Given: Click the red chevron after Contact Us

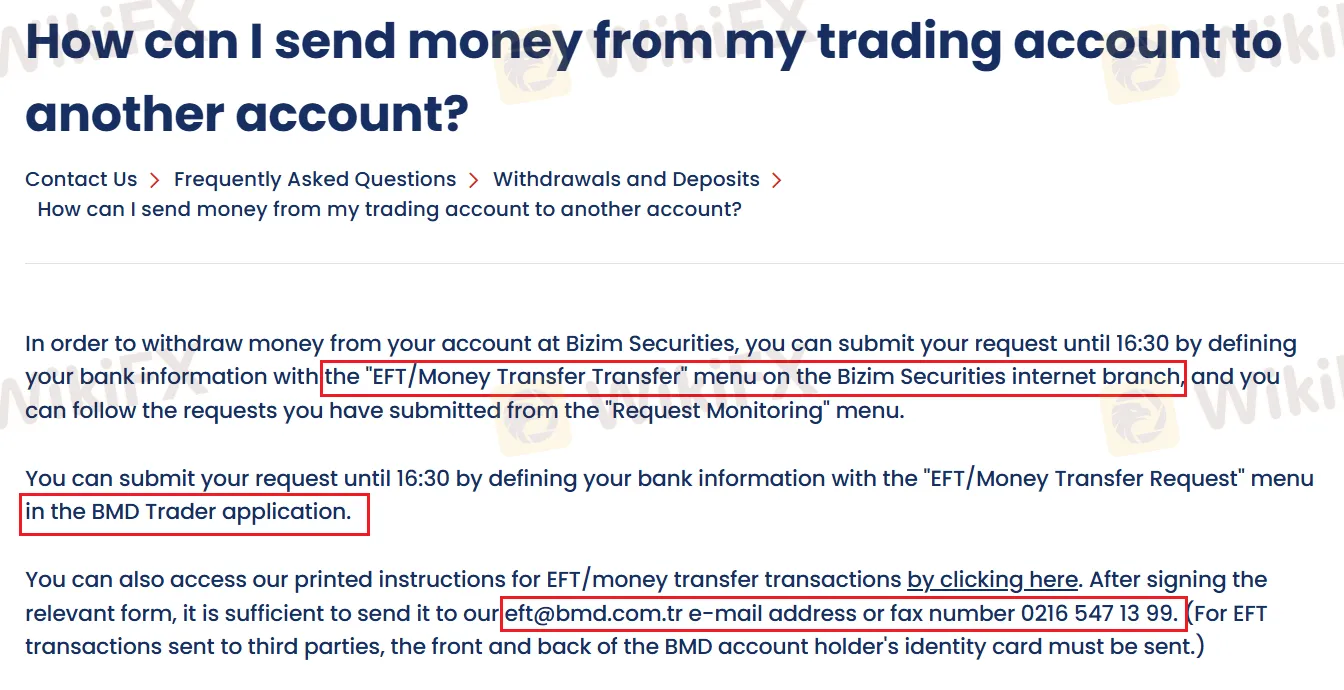Looking at the screenshot, I should (155, 180).
